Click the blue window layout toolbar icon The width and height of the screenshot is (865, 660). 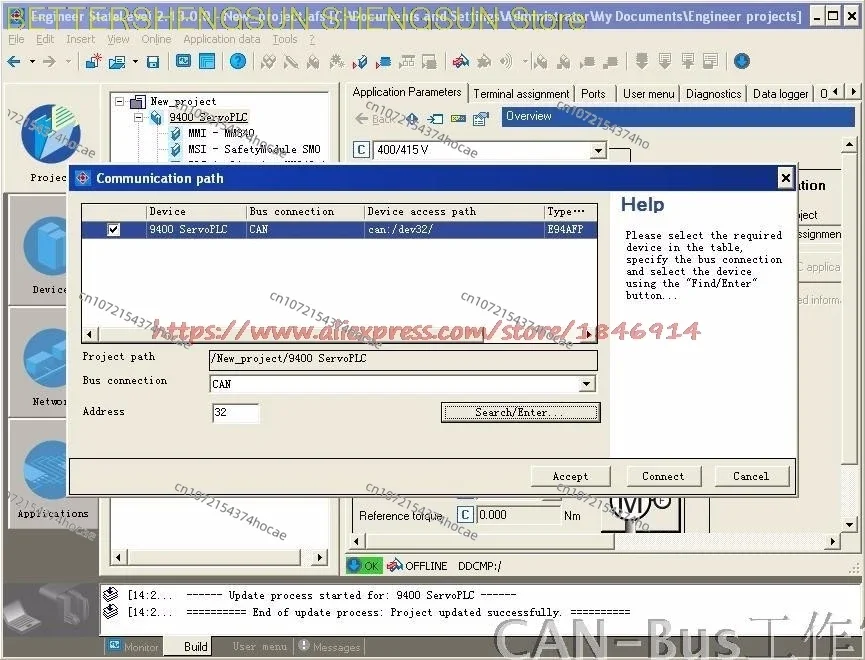coord(207,61)
